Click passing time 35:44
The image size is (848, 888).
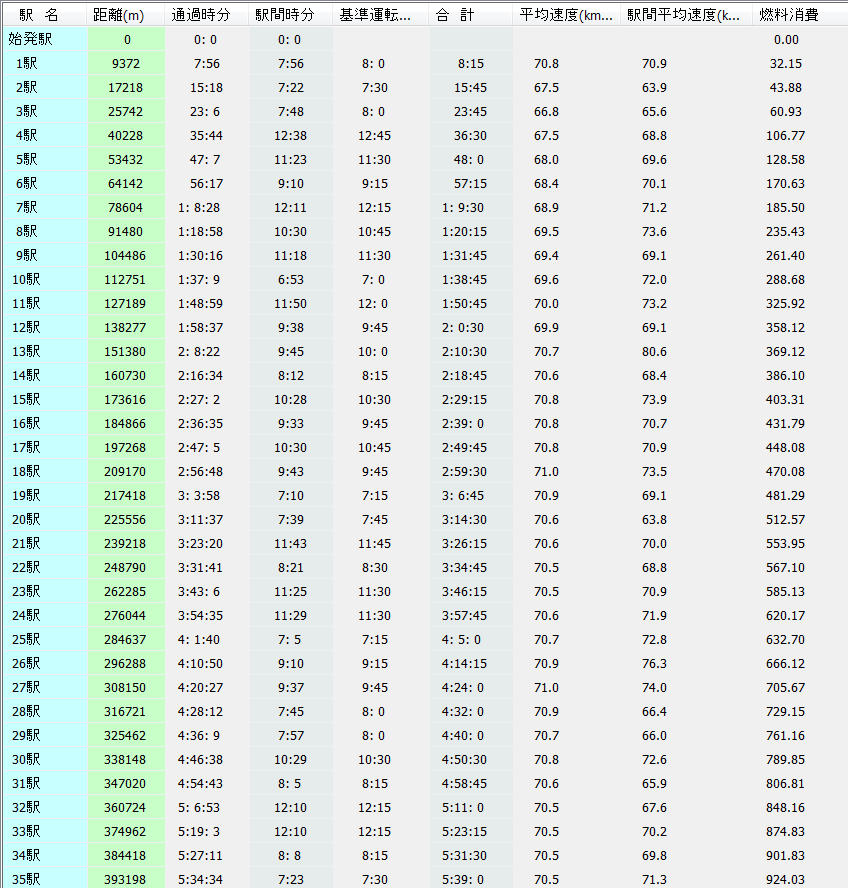coord(206,135)
